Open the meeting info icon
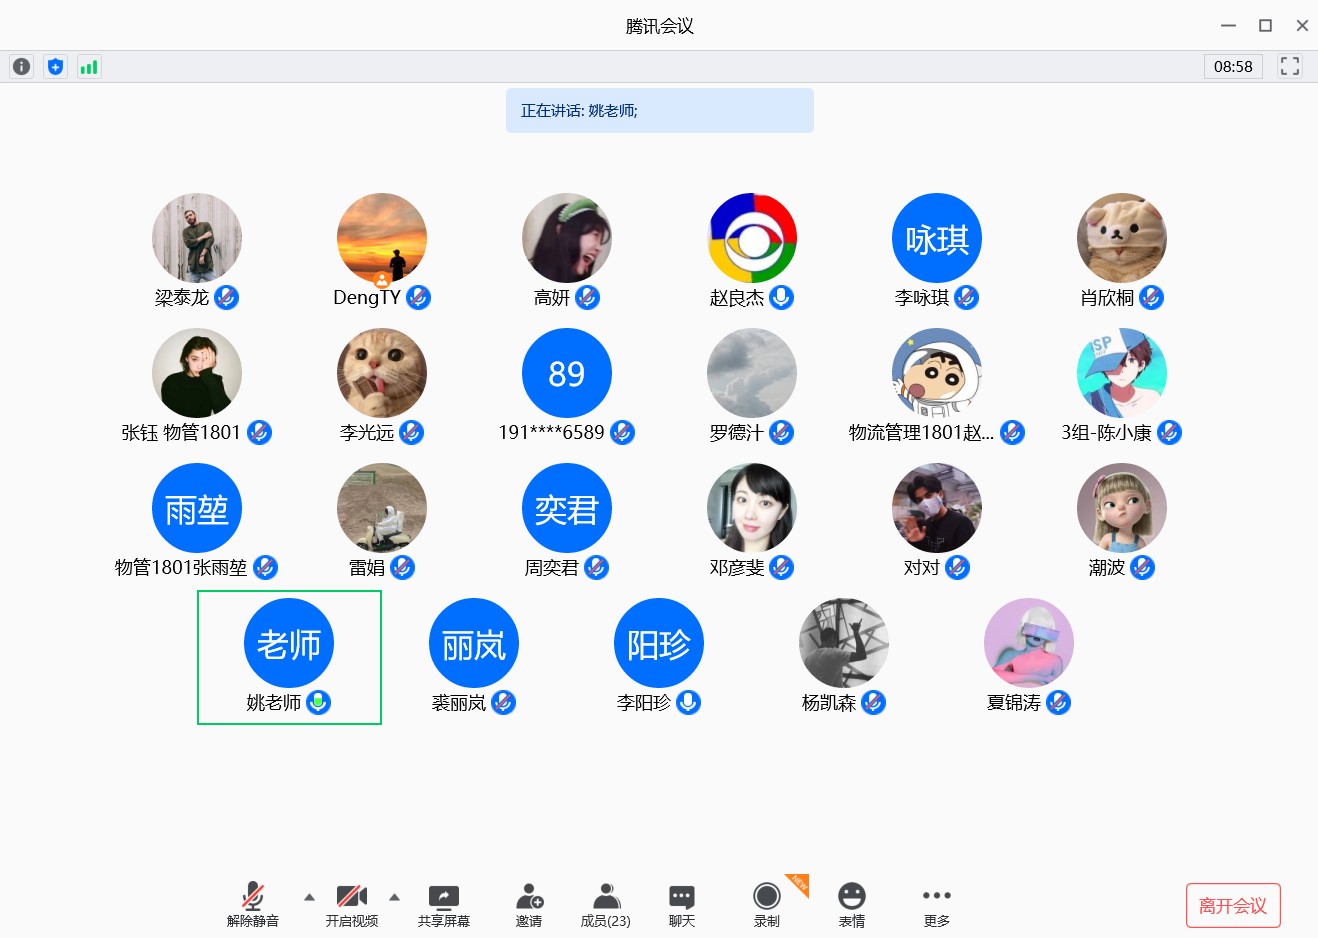Viewport: 1318px width, 938px height. [x=21, y=67]
